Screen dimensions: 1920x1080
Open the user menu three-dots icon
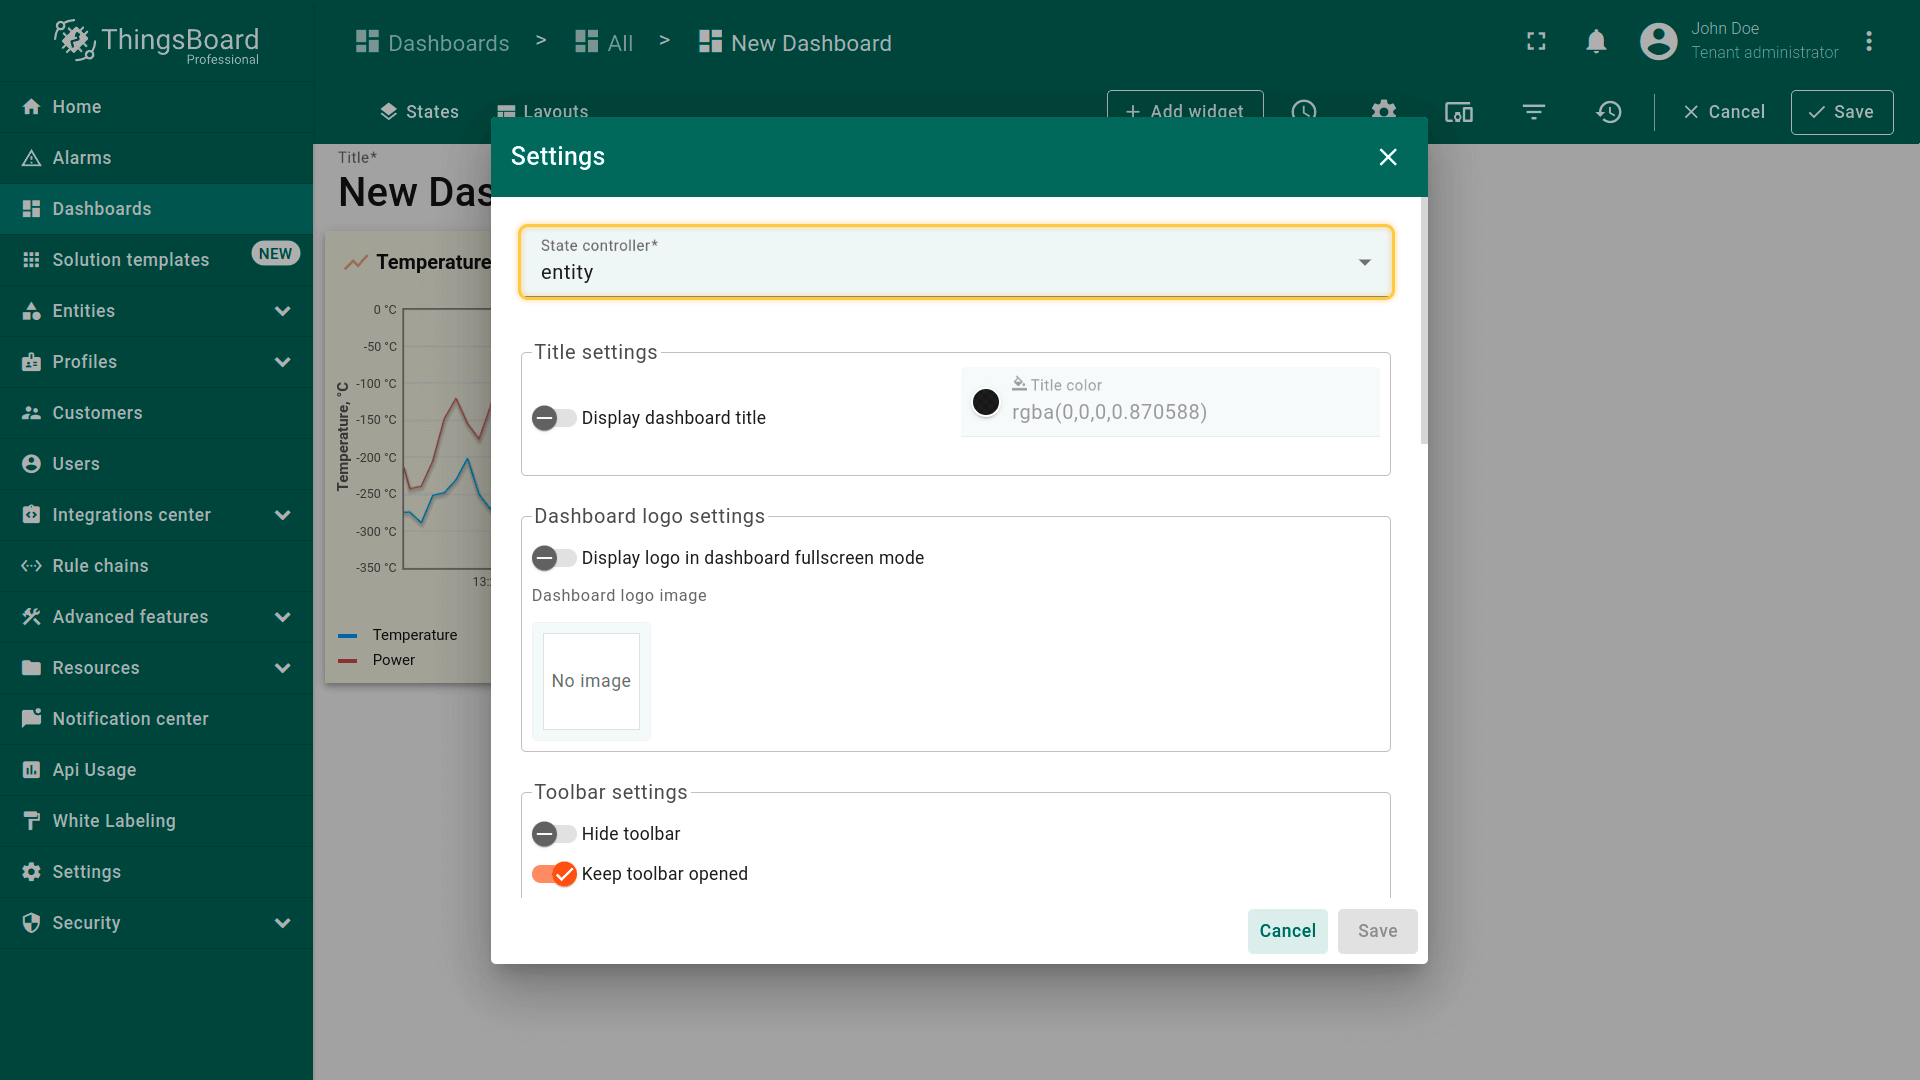[1868, 42]
